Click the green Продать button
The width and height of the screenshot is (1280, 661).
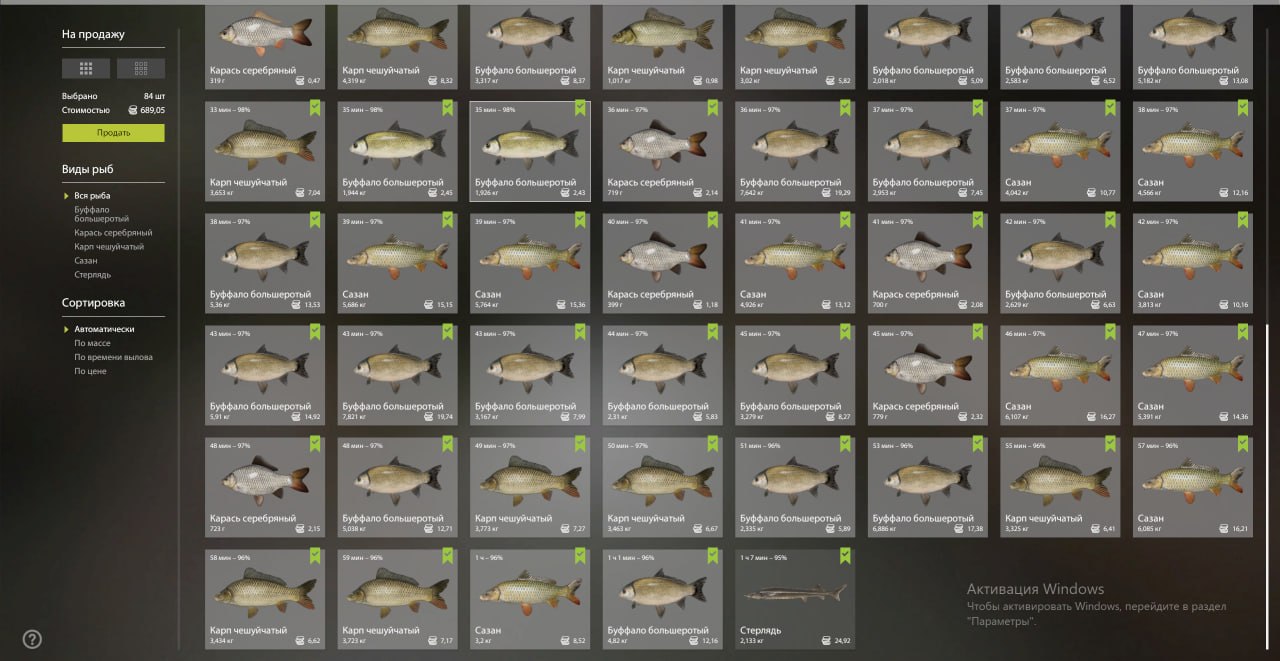coord(113,133)
